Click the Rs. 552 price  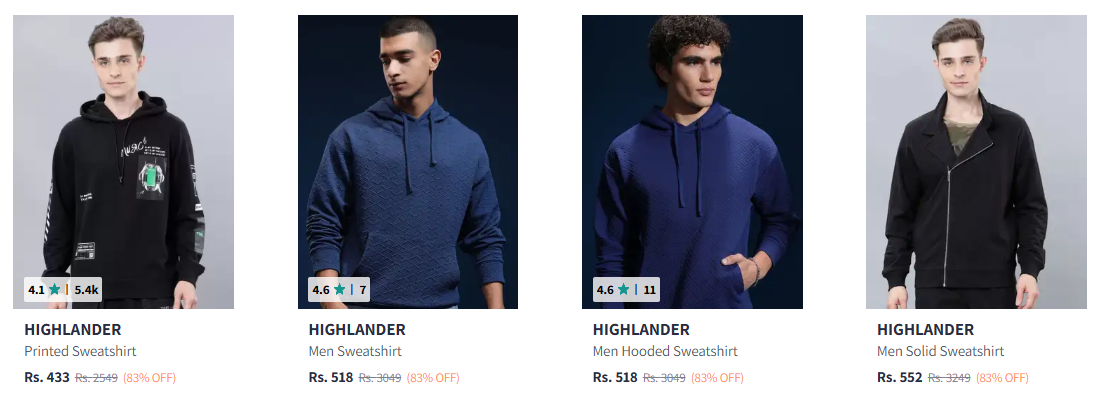pos(900,377)
